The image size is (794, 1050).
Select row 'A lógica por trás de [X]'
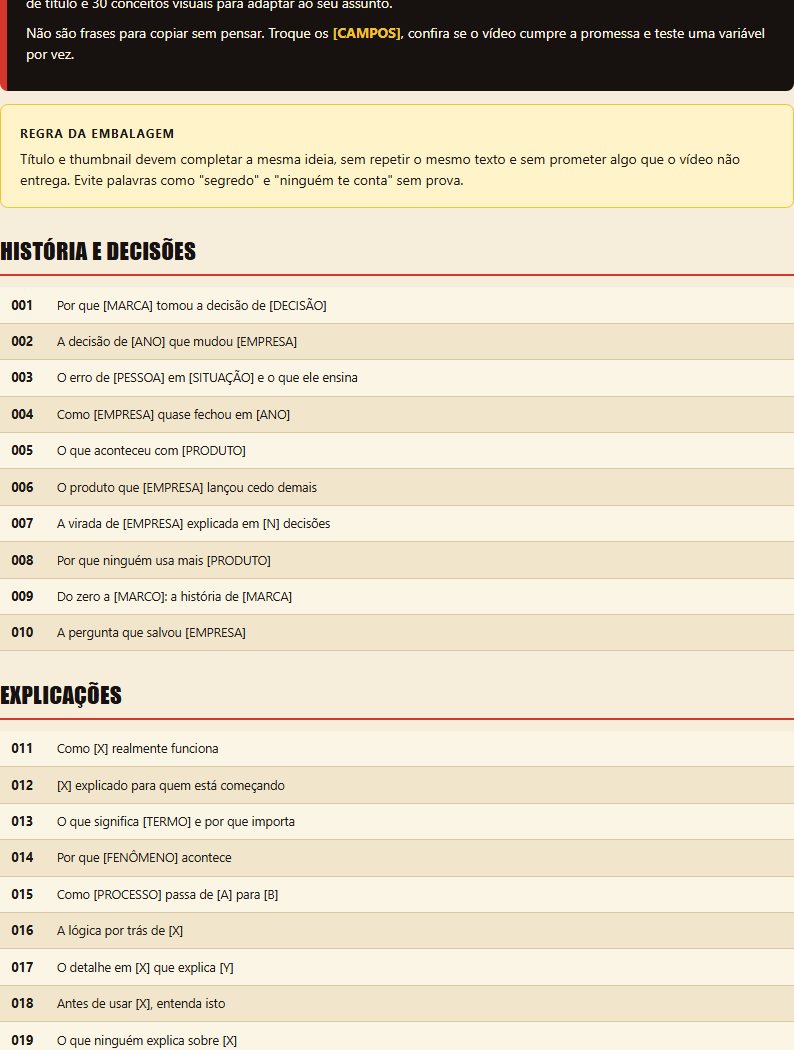397,931
